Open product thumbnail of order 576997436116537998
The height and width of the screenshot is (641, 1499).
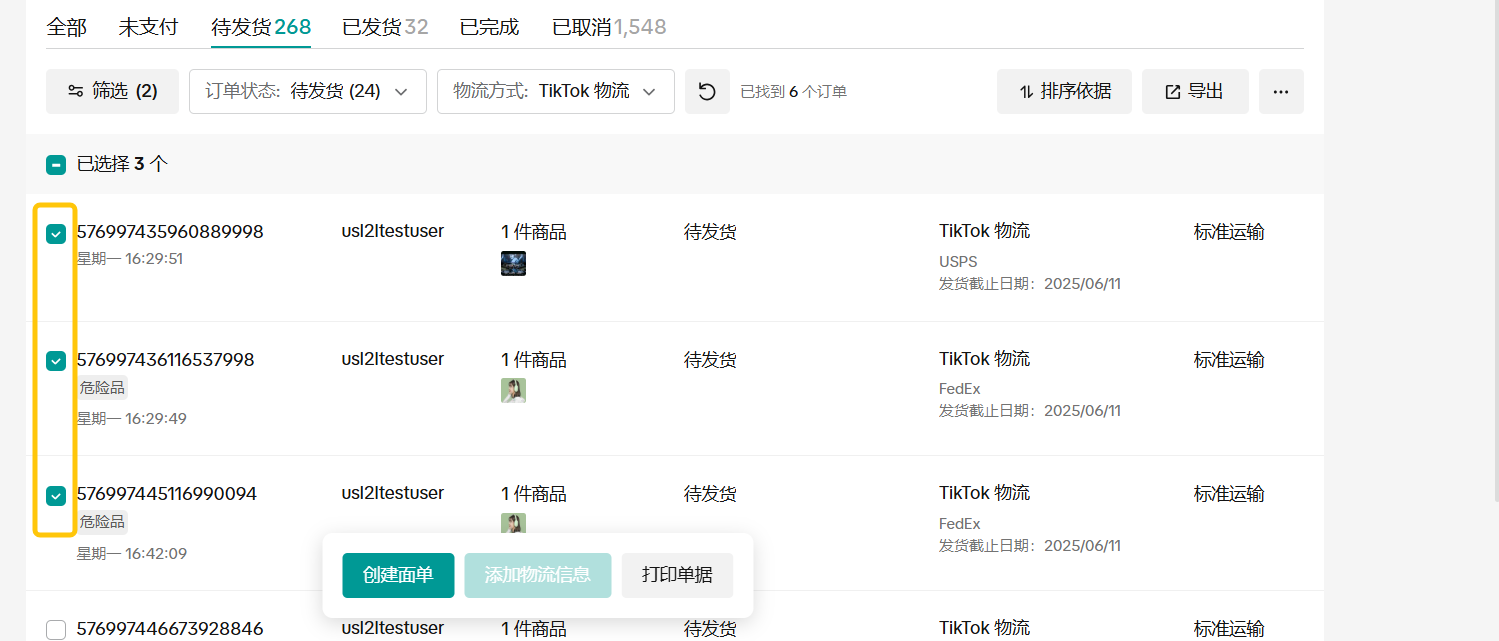coord(513,391)
